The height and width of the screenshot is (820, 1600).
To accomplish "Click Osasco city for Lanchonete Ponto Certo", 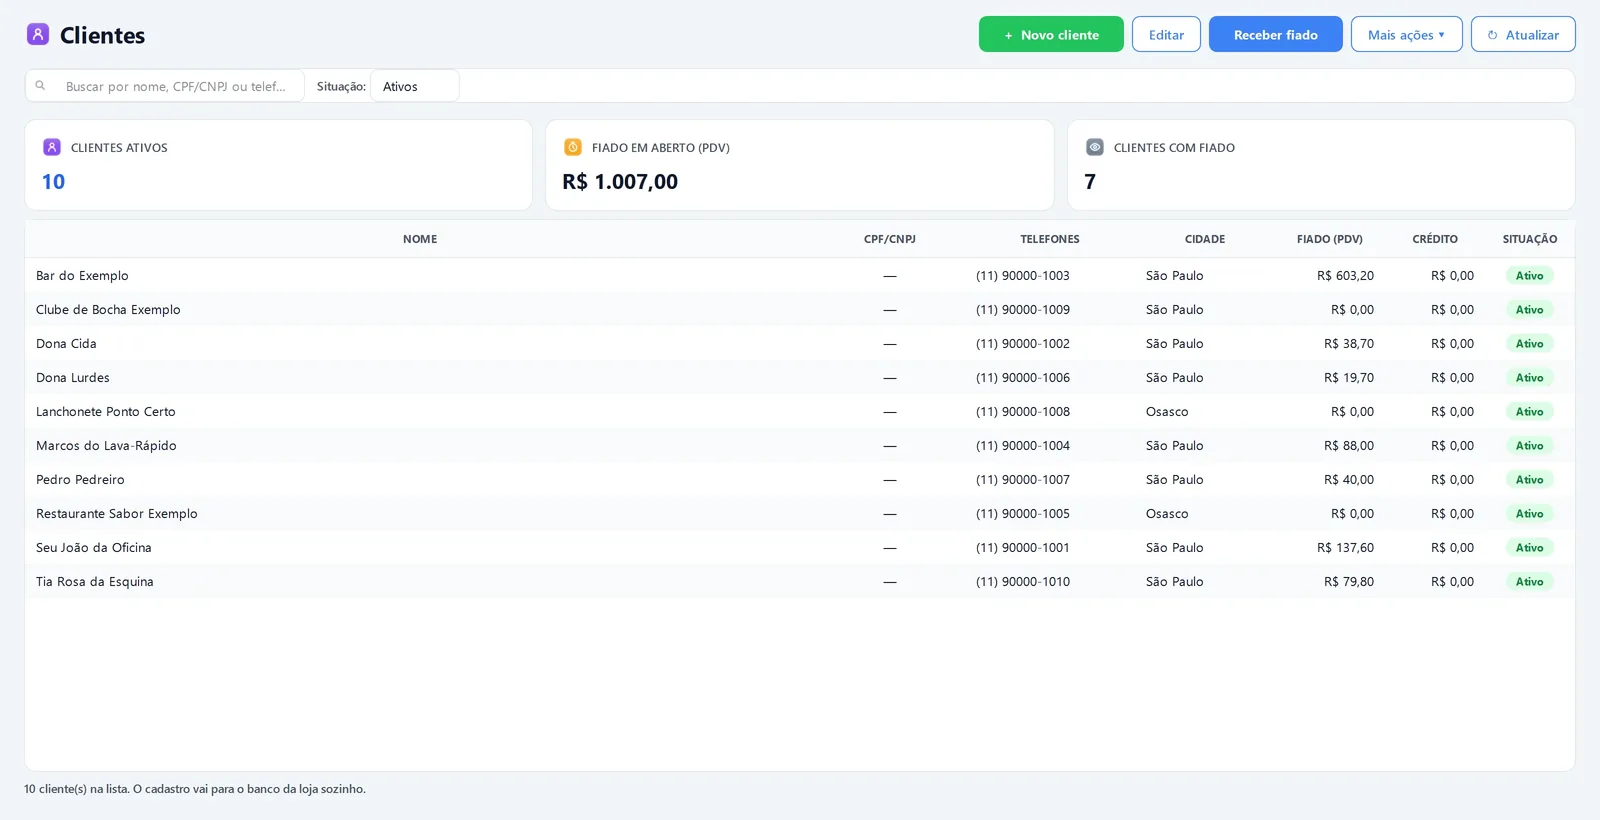I will click(1167, 411).
